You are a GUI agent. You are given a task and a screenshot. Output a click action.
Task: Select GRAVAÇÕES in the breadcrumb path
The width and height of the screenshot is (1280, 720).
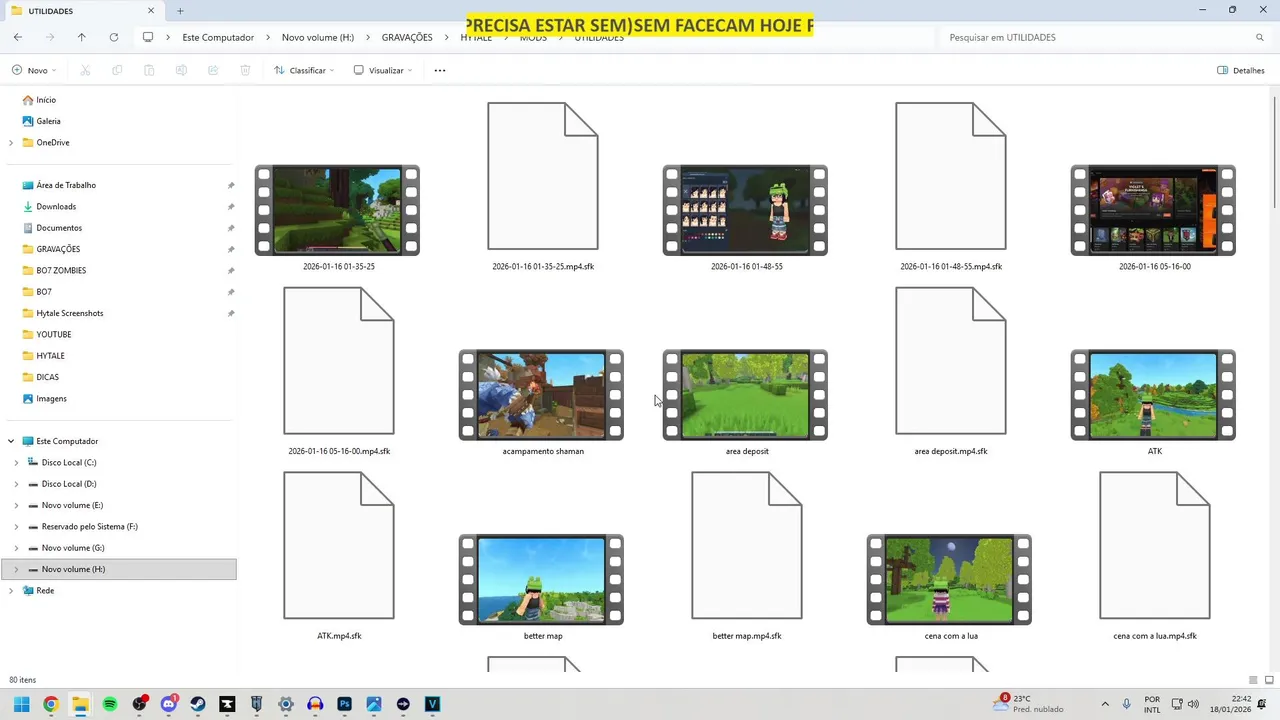pos(407,37)
